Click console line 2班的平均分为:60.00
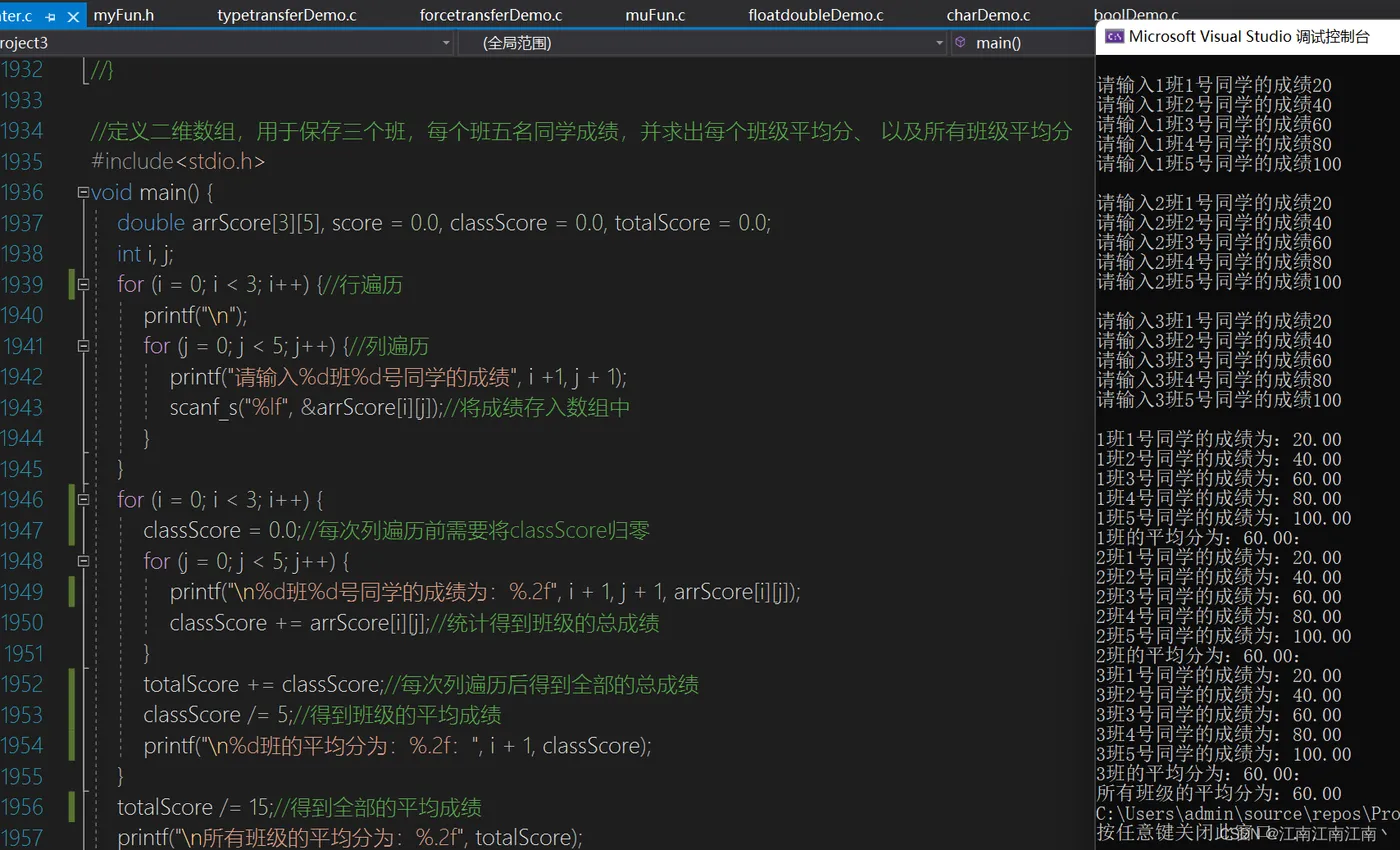1400x850 pixels. pyautogui.click(x=1199, y=656)
